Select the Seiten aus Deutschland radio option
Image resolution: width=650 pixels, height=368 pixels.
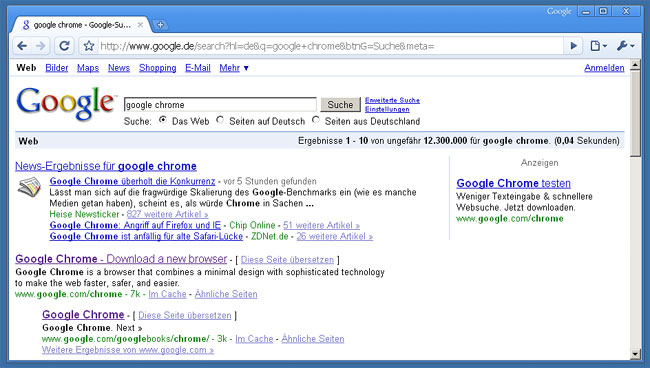click(316, 120)
